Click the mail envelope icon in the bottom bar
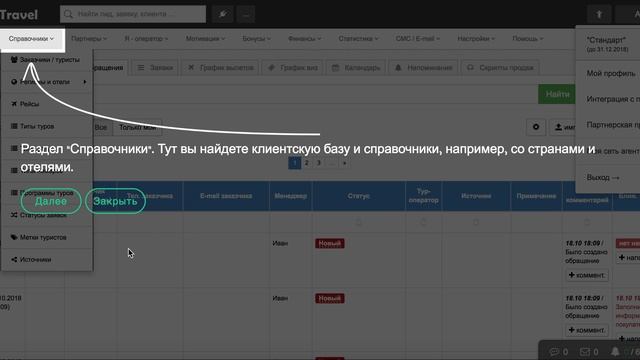This screenshot has height=360, width=640. pos(585,351)
